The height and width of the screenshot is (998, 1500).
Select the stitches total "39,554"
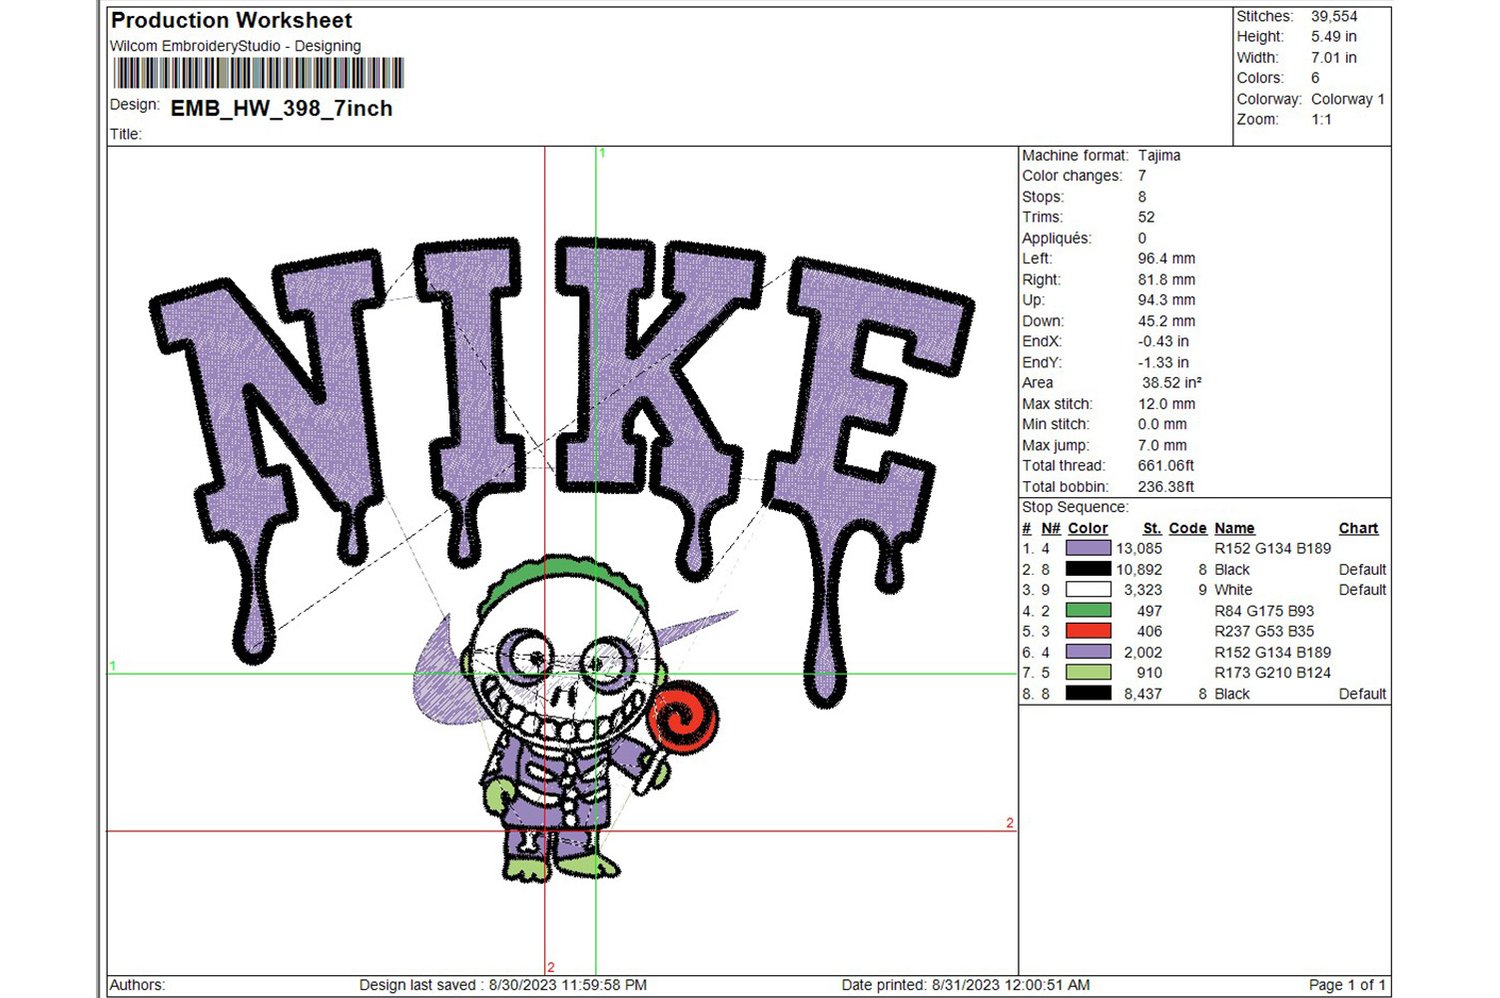point(1334,16)
